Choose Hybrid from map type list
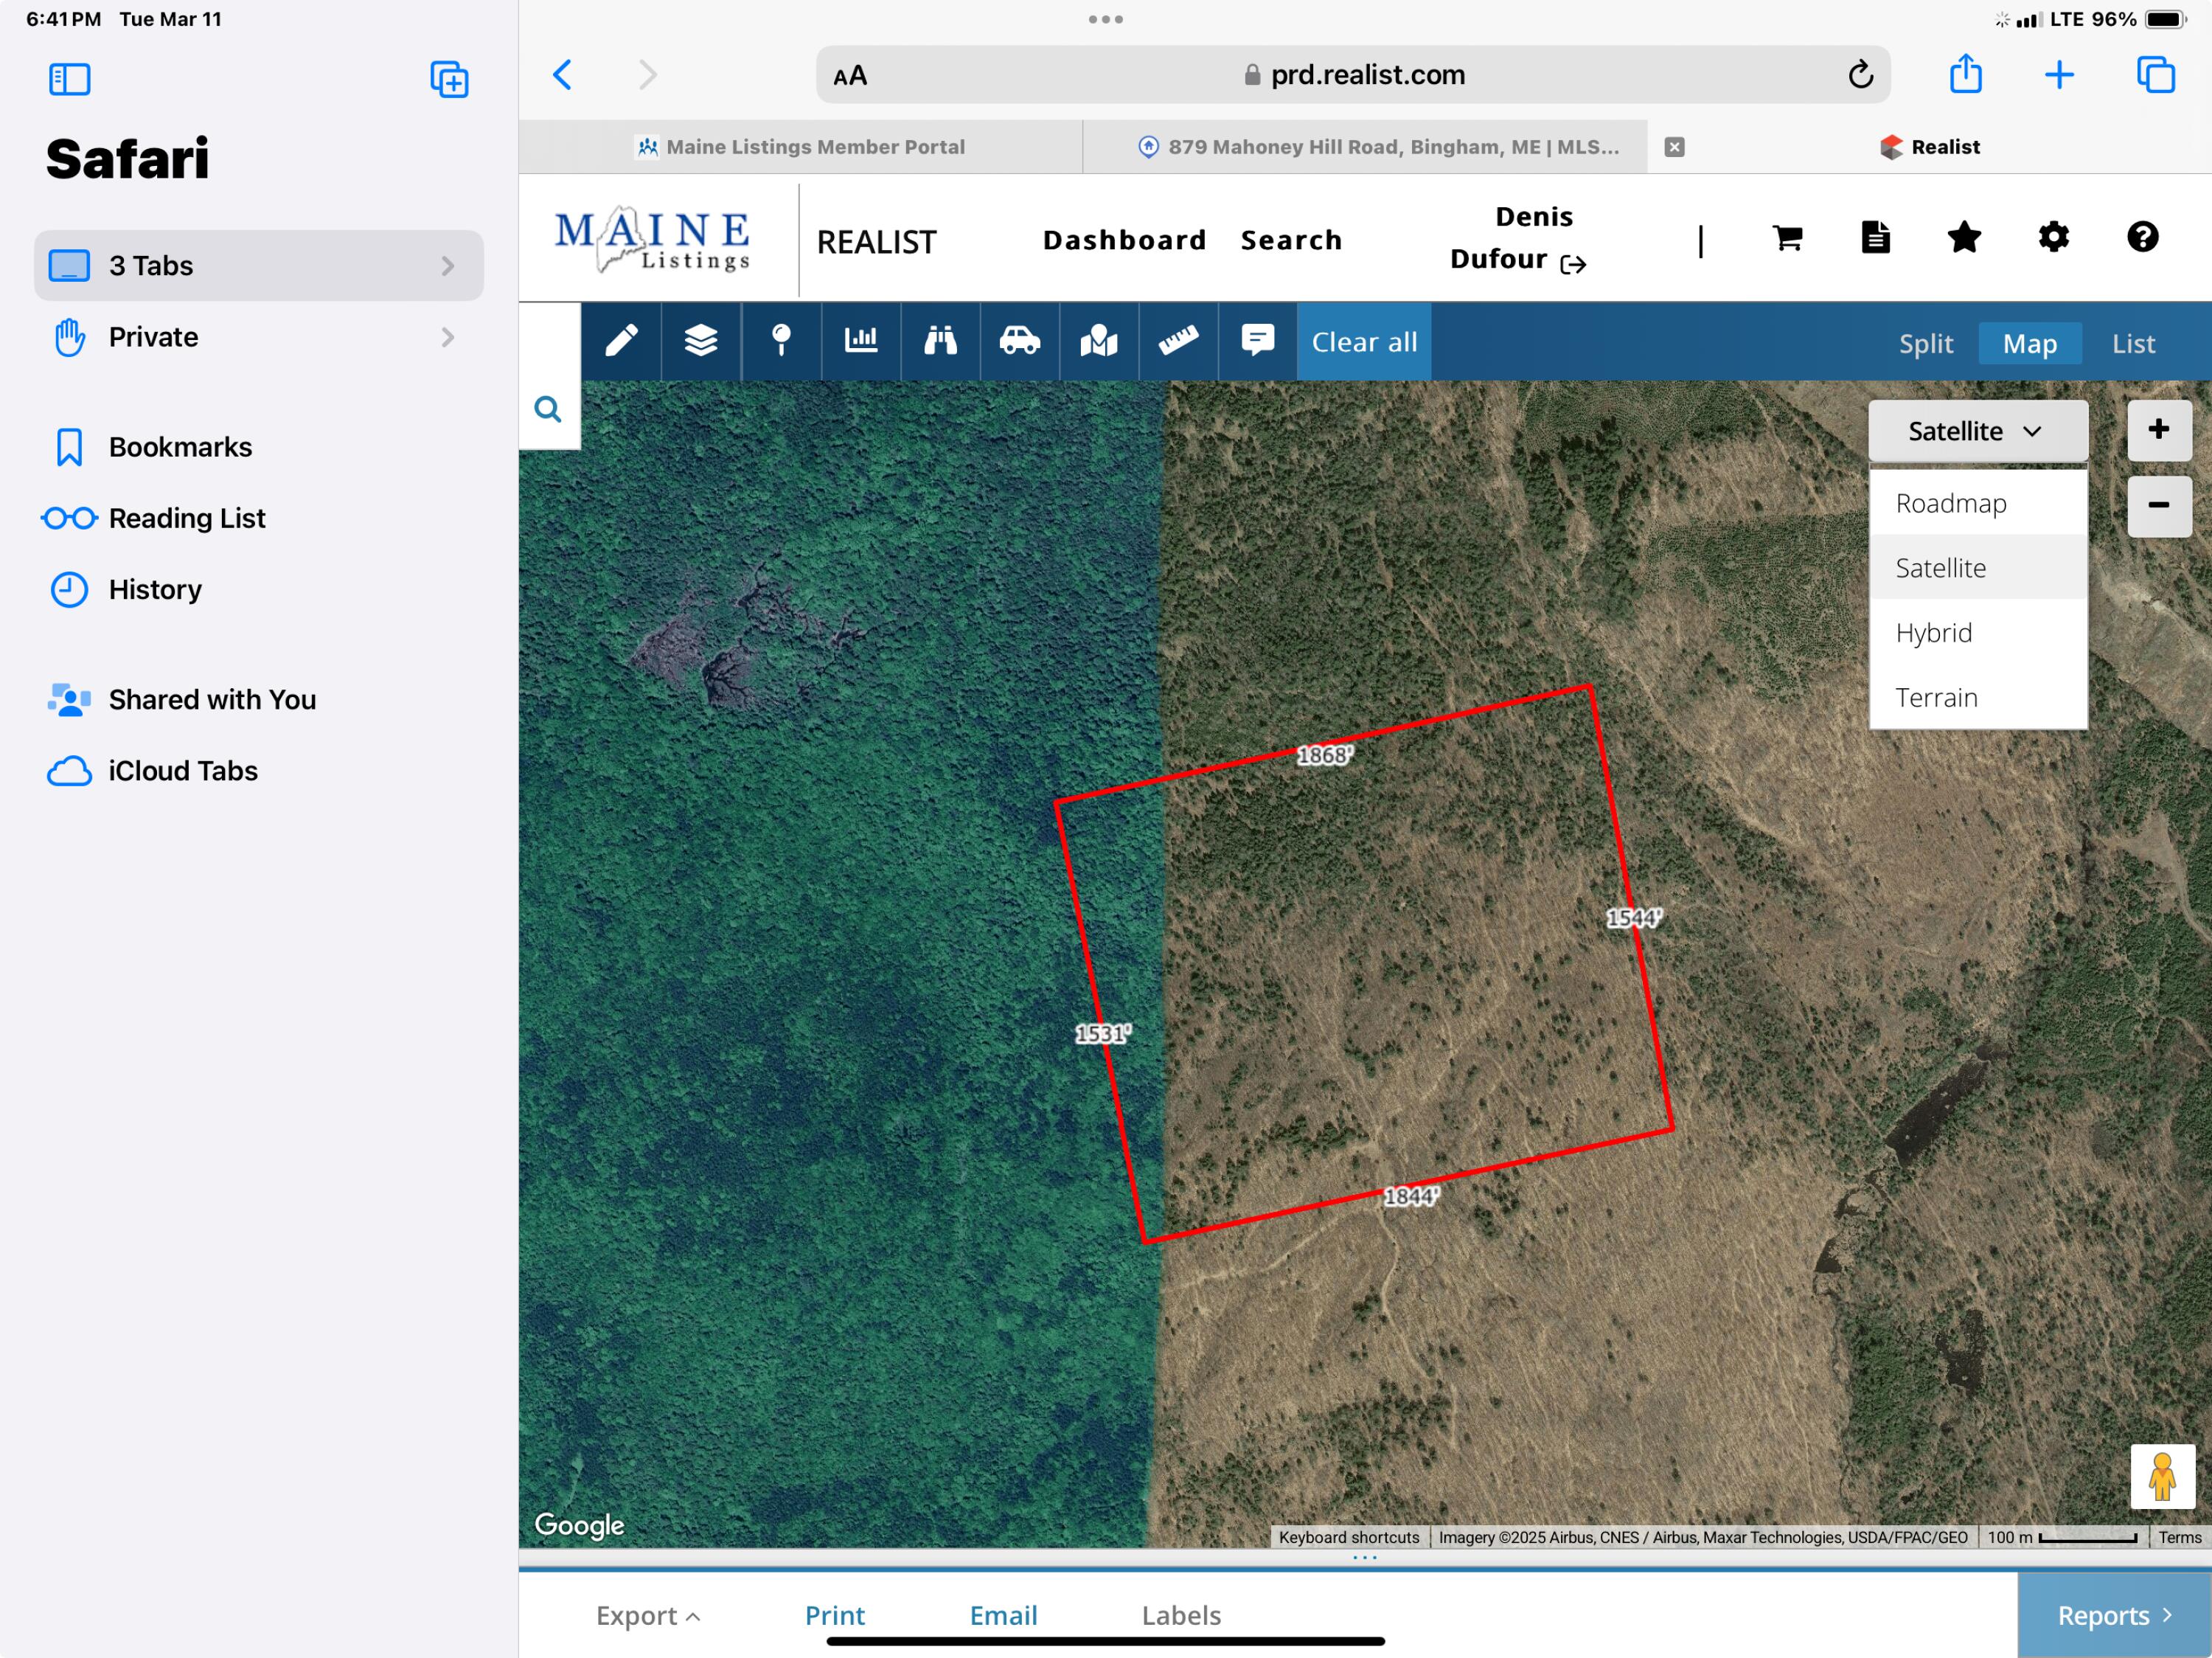Image resolution: width=2212 pixels, height=1658 pixels. coord(1933,633)
